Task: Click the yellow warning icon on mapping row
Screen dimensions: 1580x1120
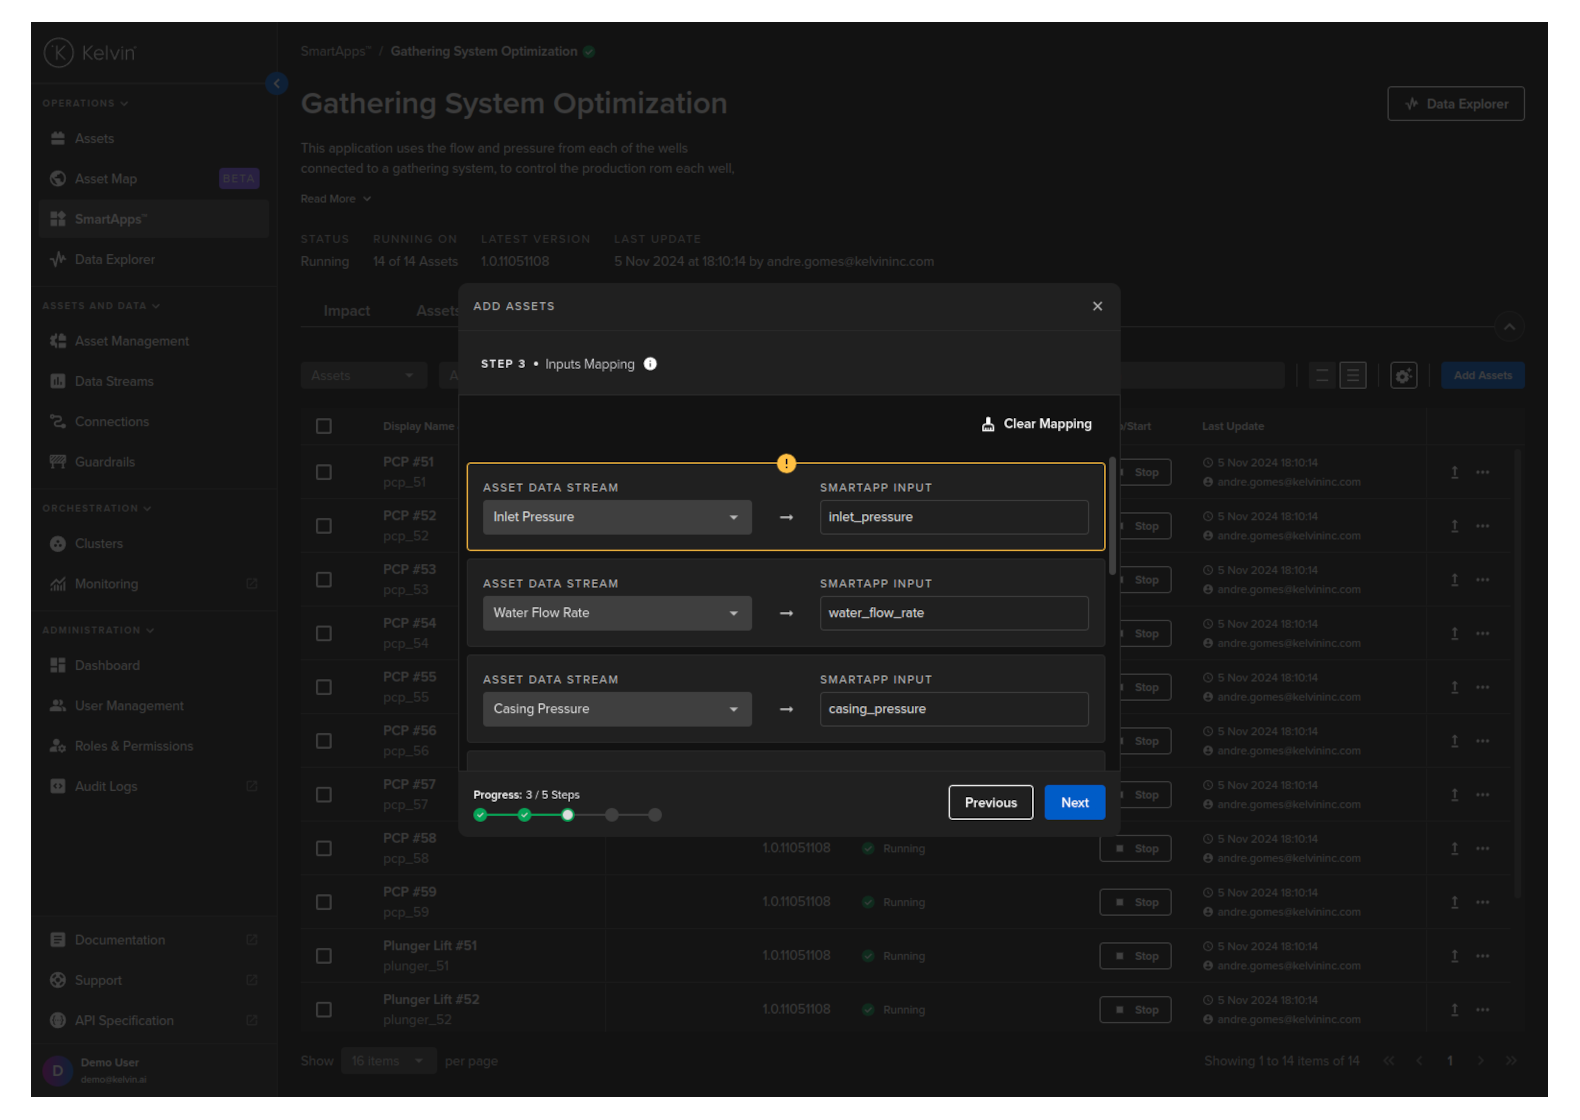Action: [787, 463]
